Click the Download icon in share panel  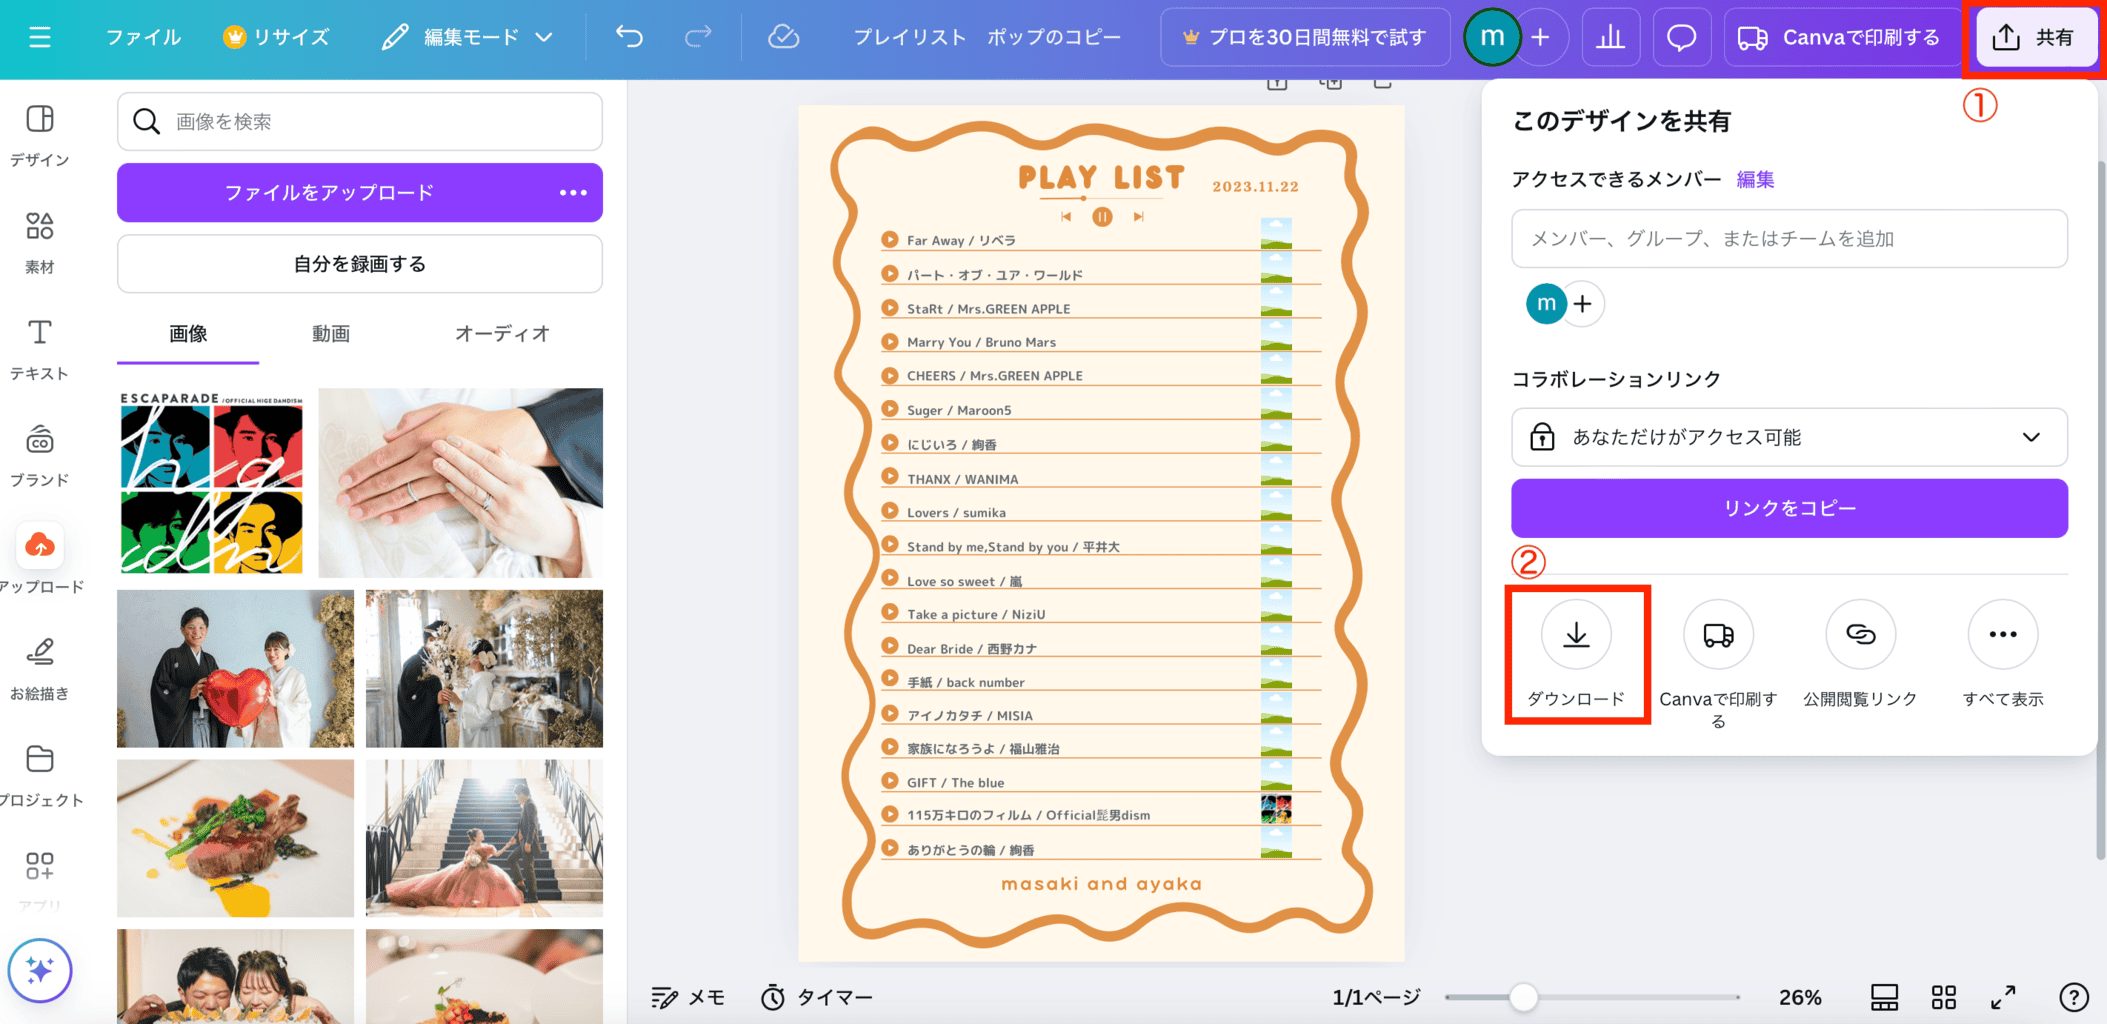[1576, 635]
